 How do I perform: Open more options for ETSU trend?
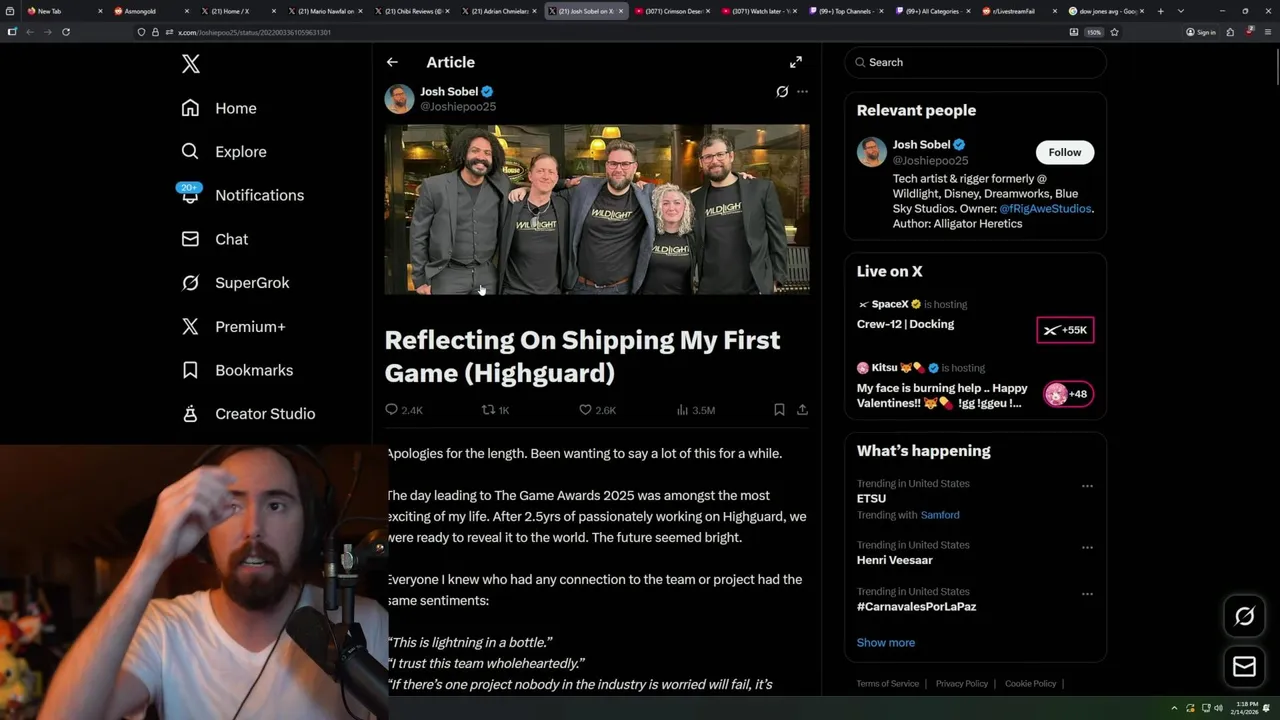point(1087,486)
